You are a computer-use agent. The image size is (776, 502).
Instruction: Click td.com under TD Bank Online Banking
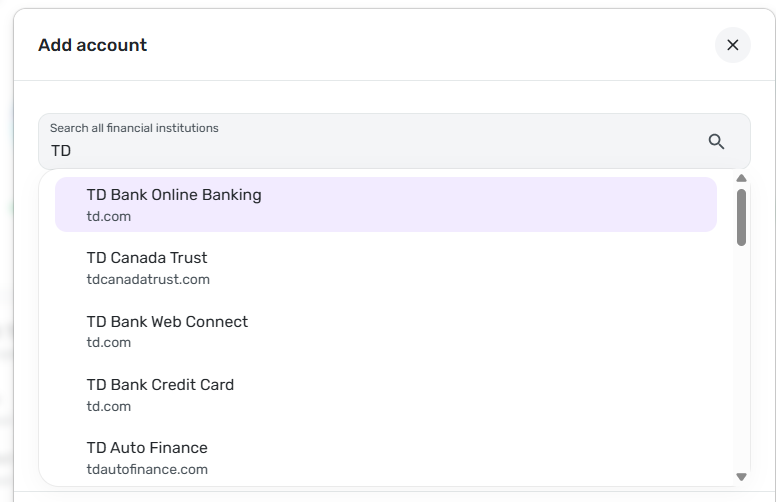(x=108, y=216)
